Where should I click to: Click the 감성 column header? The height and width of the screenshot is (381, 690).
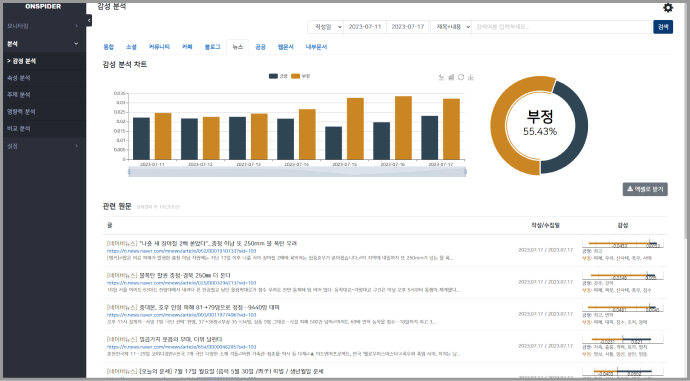623,225
